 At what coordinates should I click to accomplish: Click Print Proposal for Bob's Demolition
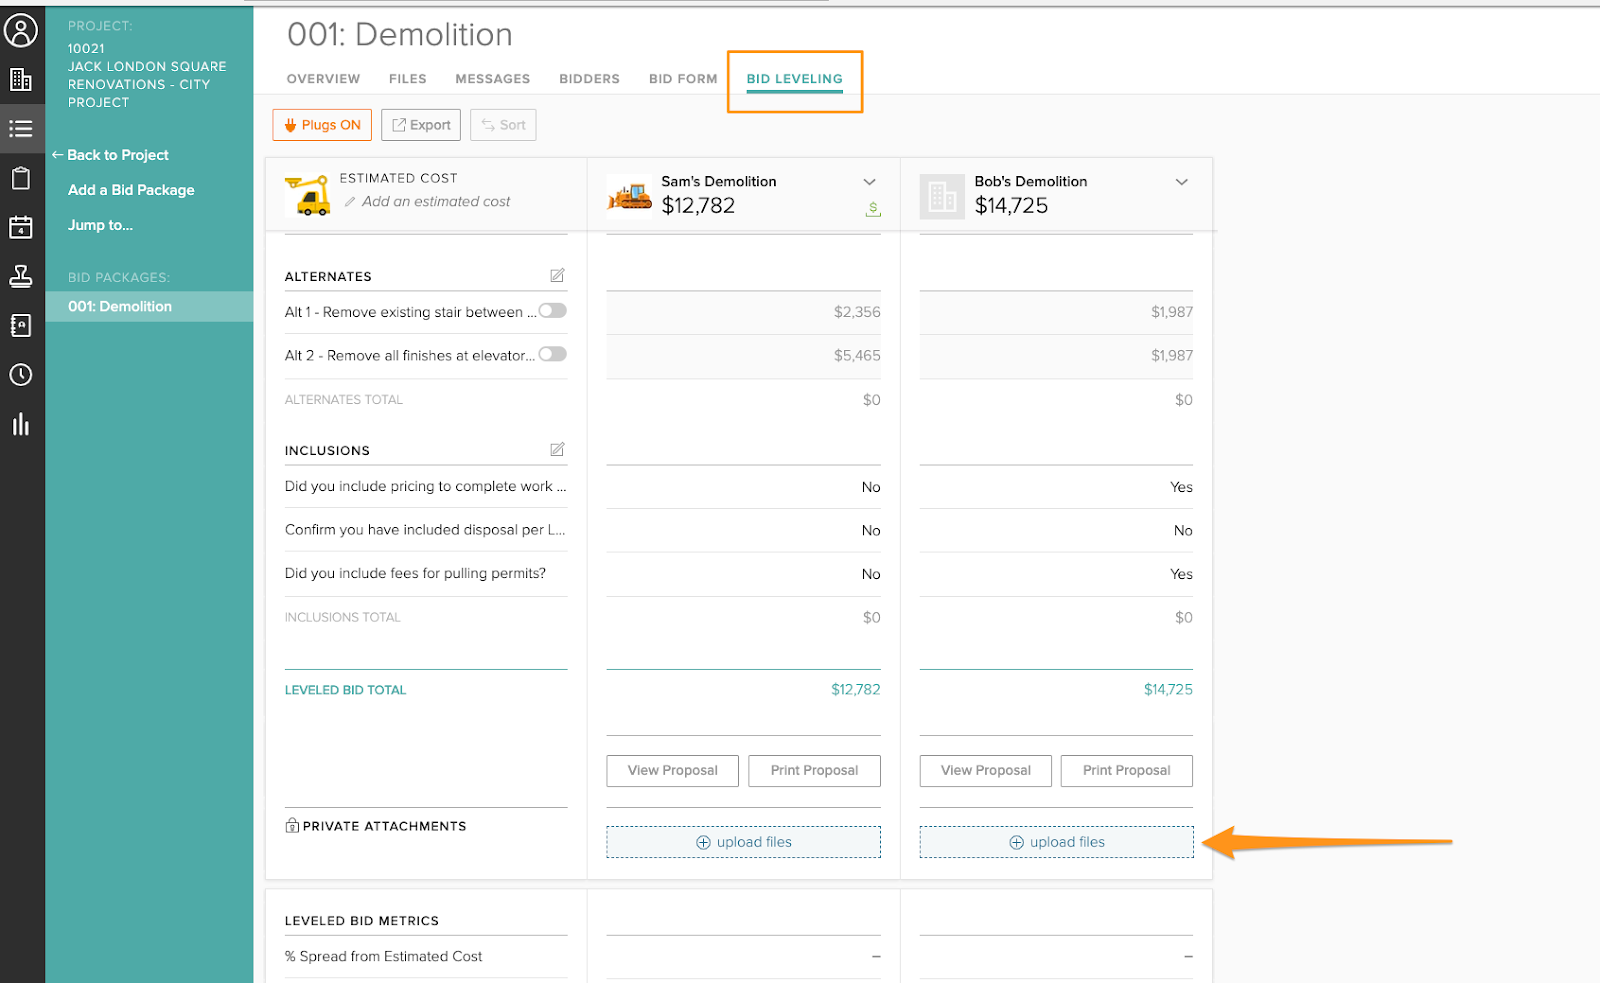point(1126,771)
